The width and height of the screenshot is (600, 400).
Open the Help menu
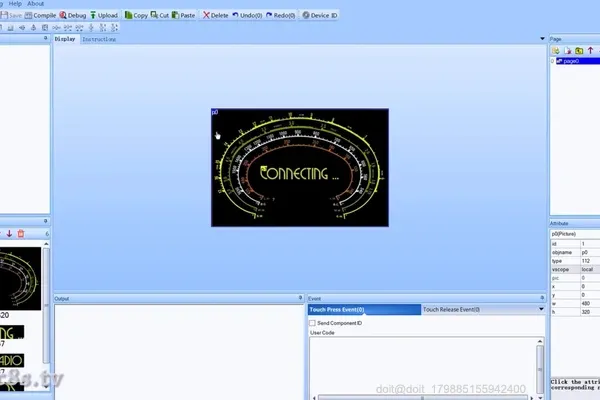pos(15,3)
